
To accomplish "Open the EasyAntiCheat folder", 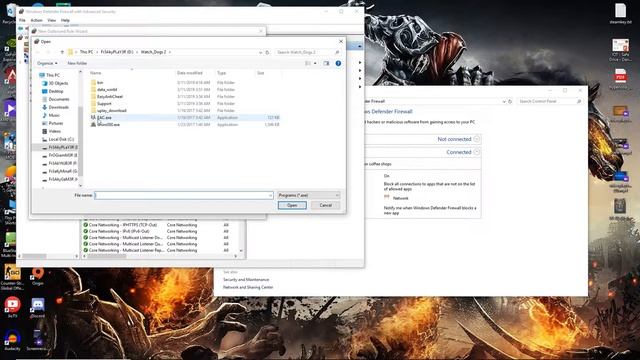I will coord(110,97).
